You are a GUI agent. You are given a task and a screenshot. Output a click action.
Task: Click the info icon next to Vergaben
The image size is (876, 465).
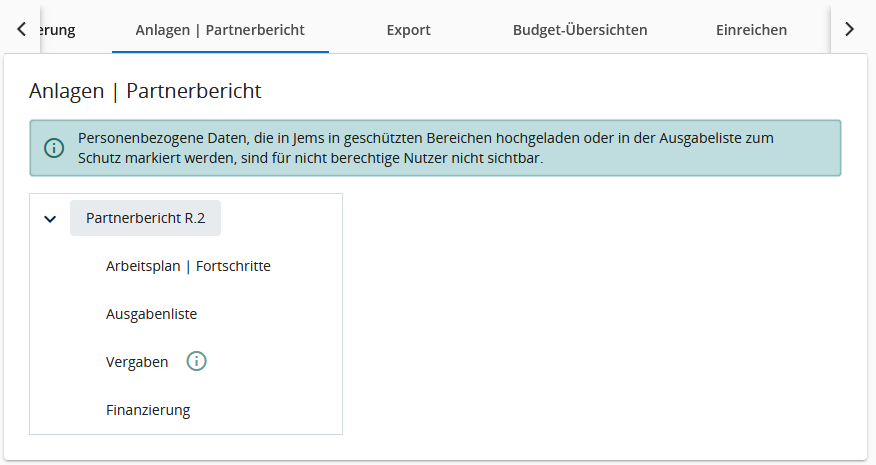(x=197, y=362)
